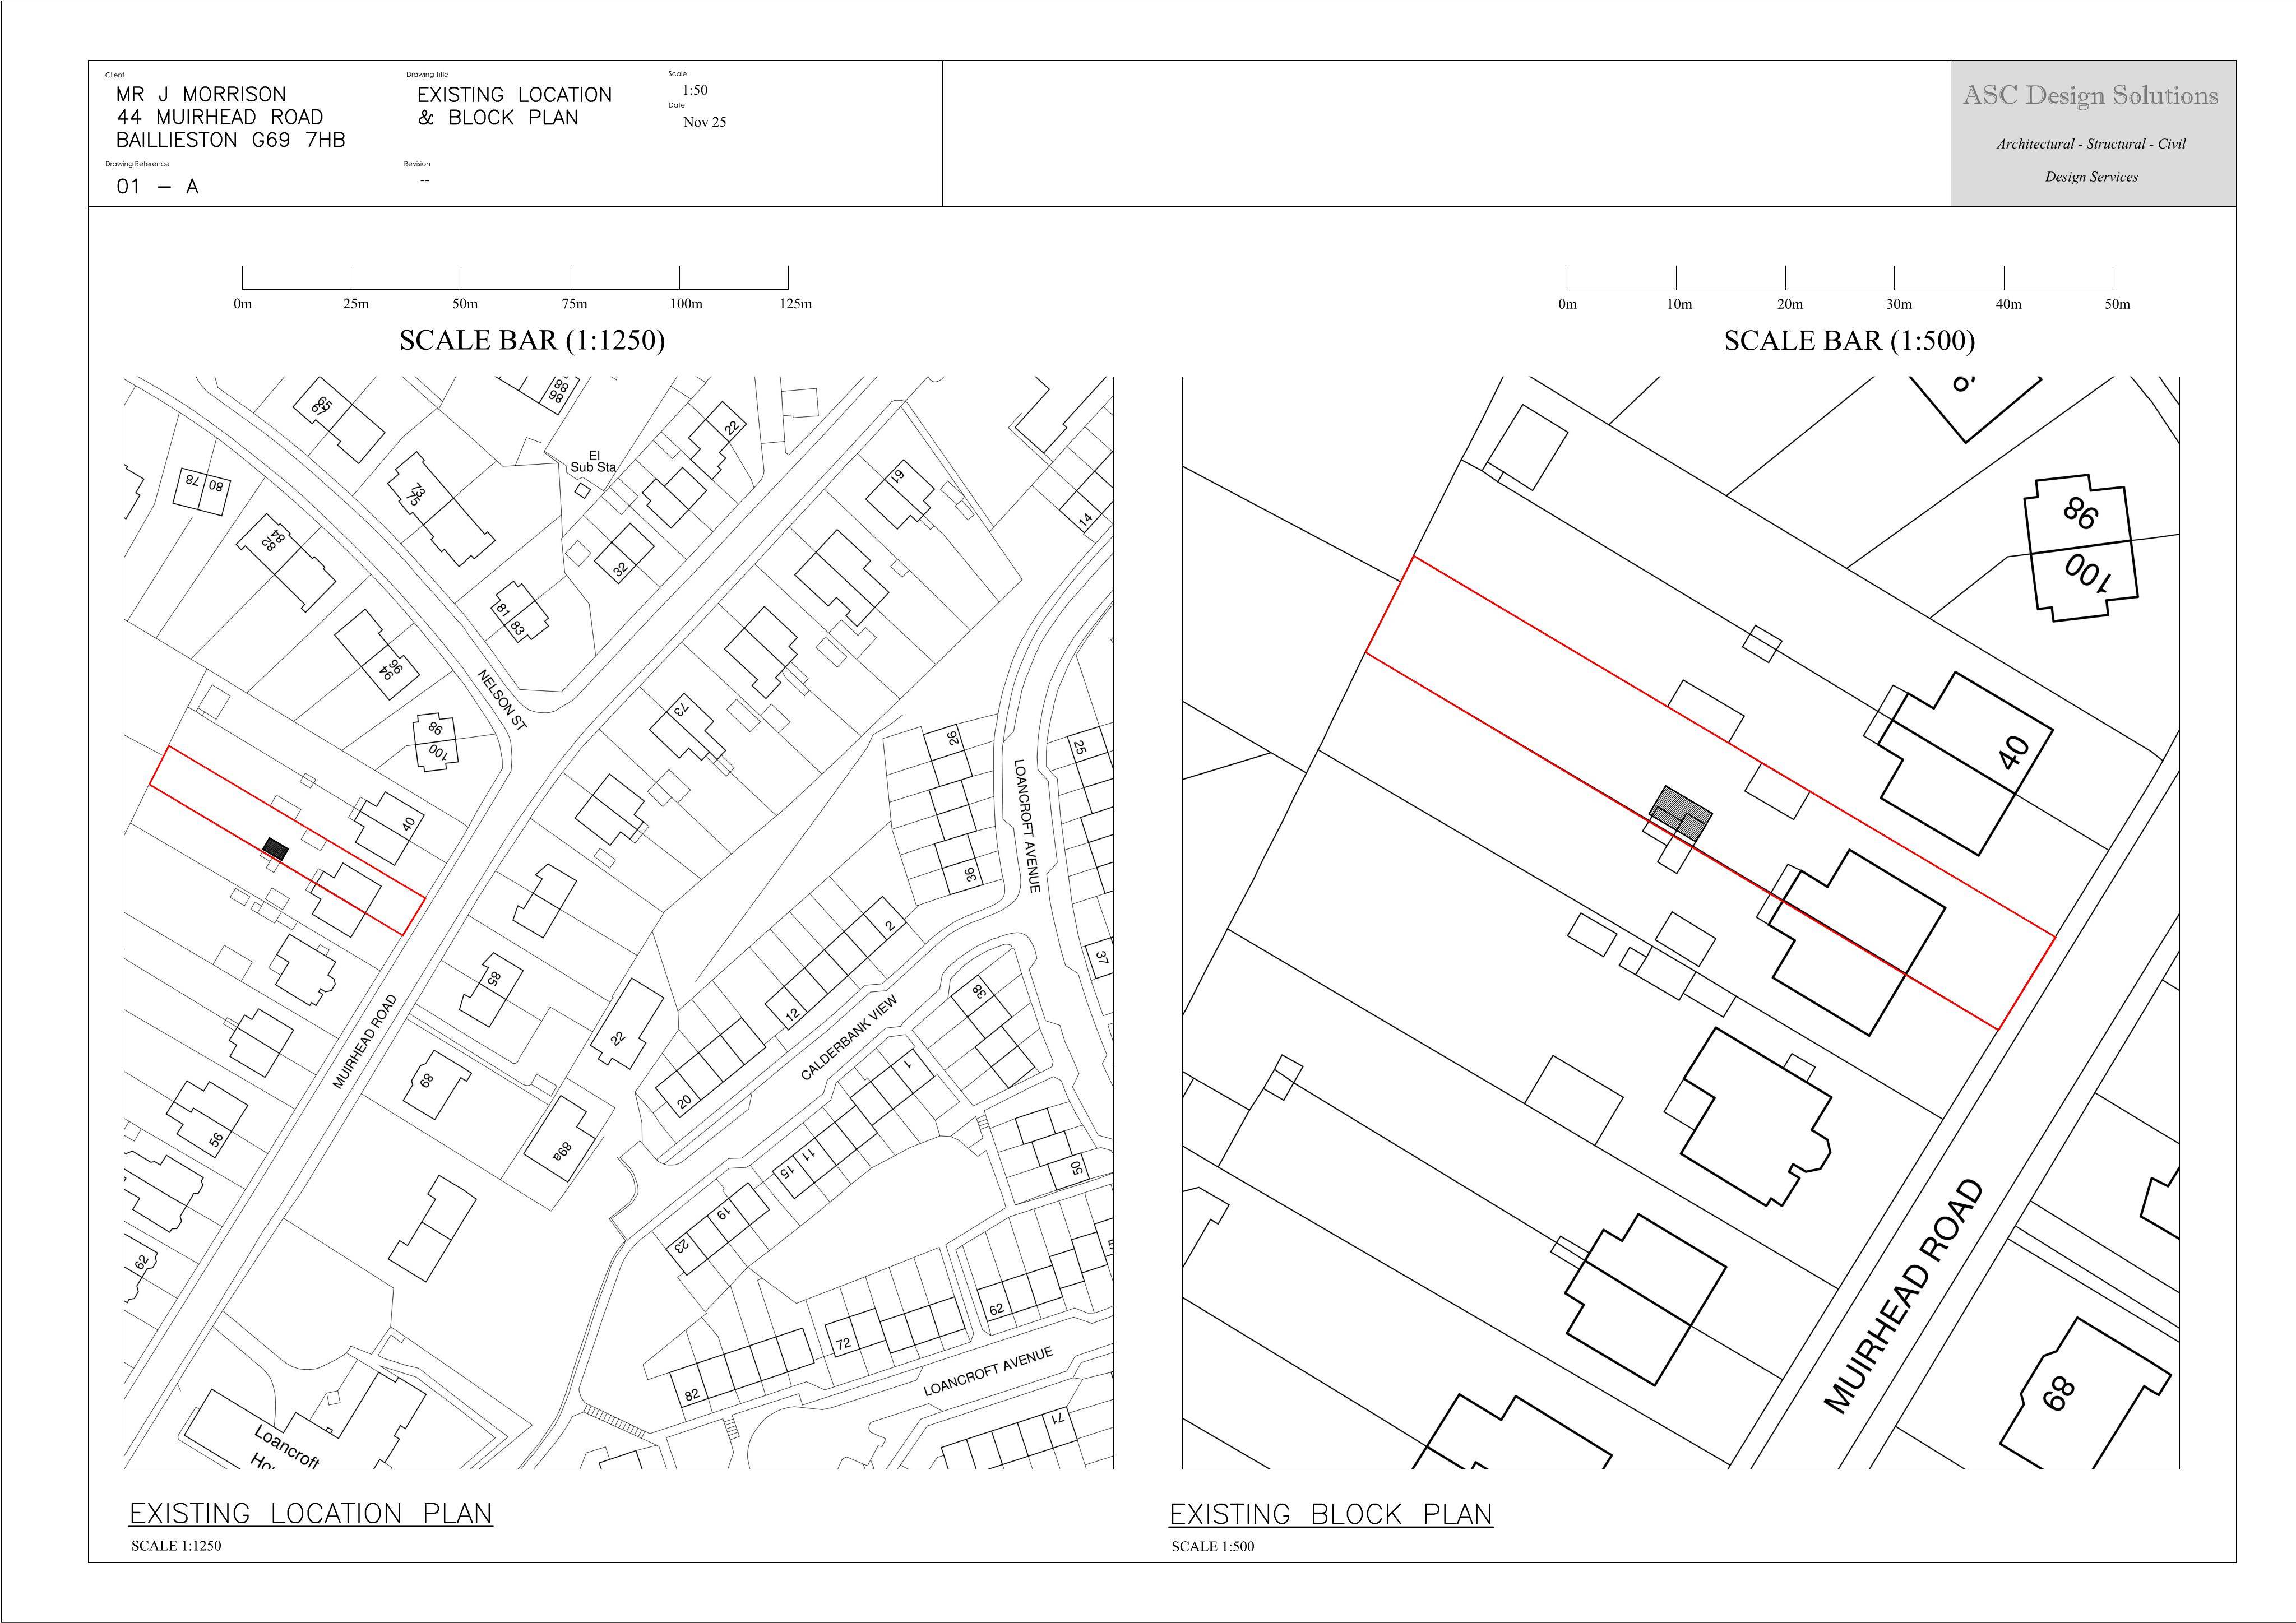Screen dimensions: 2296x1623
Task: Click the 25m scale bar label
Action: (356, 304)
